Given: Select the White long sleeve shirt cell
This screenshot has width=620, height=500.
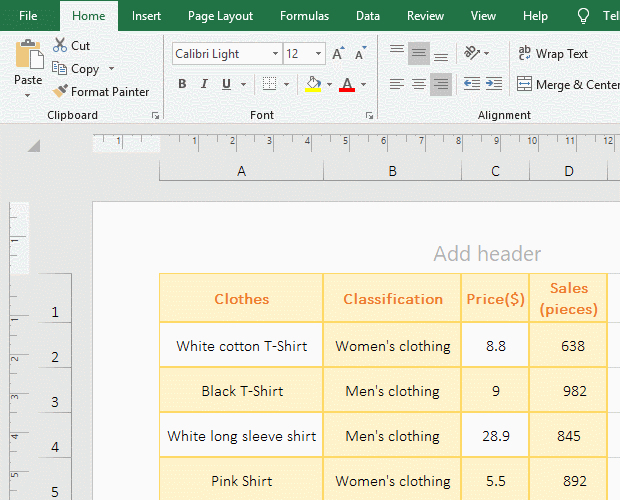Looking at the screenshot, I should 241,436.
